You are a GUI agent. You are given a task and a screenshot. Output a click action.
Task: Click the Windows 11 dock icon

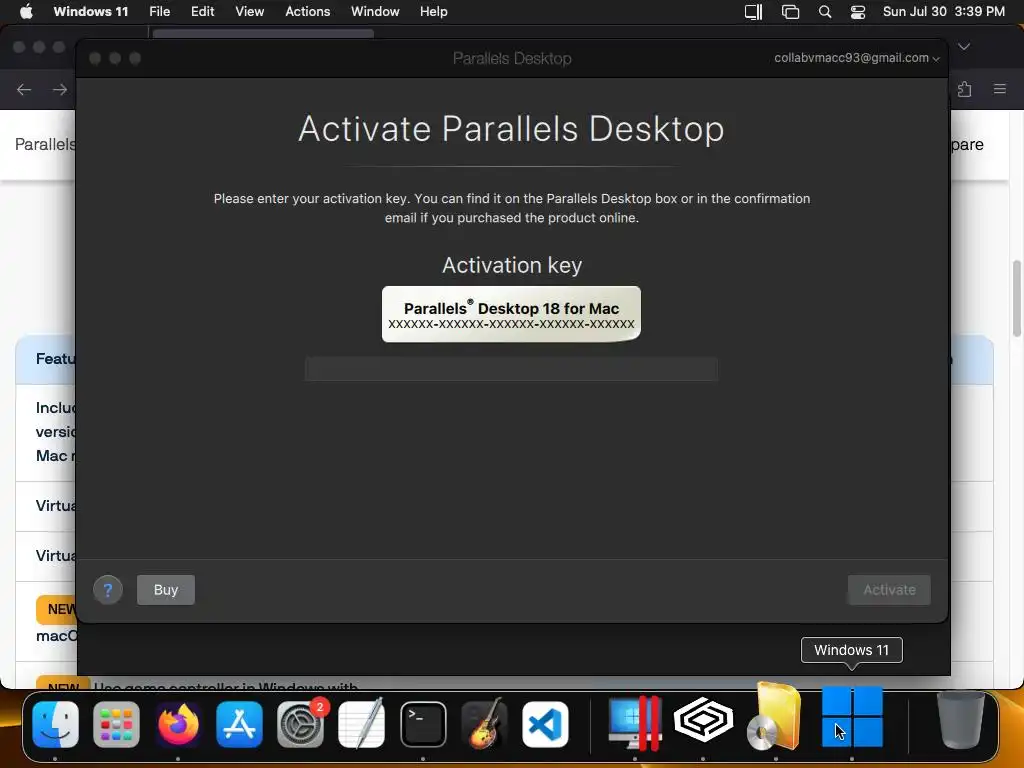[852, 716]
